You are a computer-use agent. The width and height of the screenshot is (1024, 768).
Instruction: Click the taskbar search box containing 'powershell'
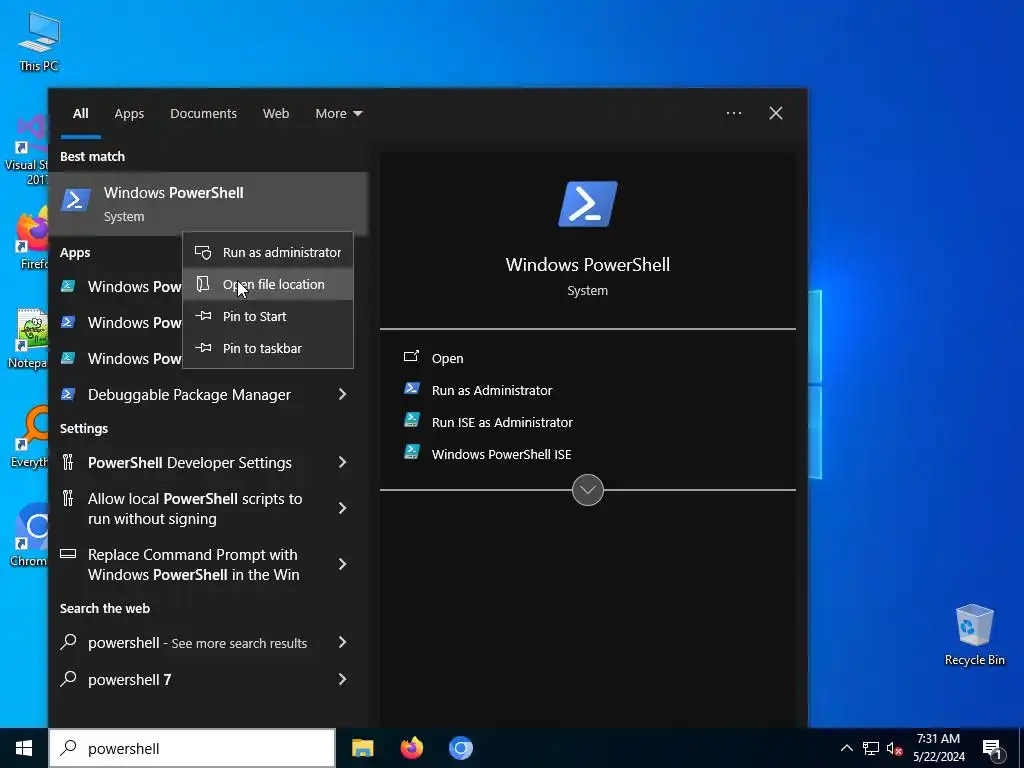[192, 748]
